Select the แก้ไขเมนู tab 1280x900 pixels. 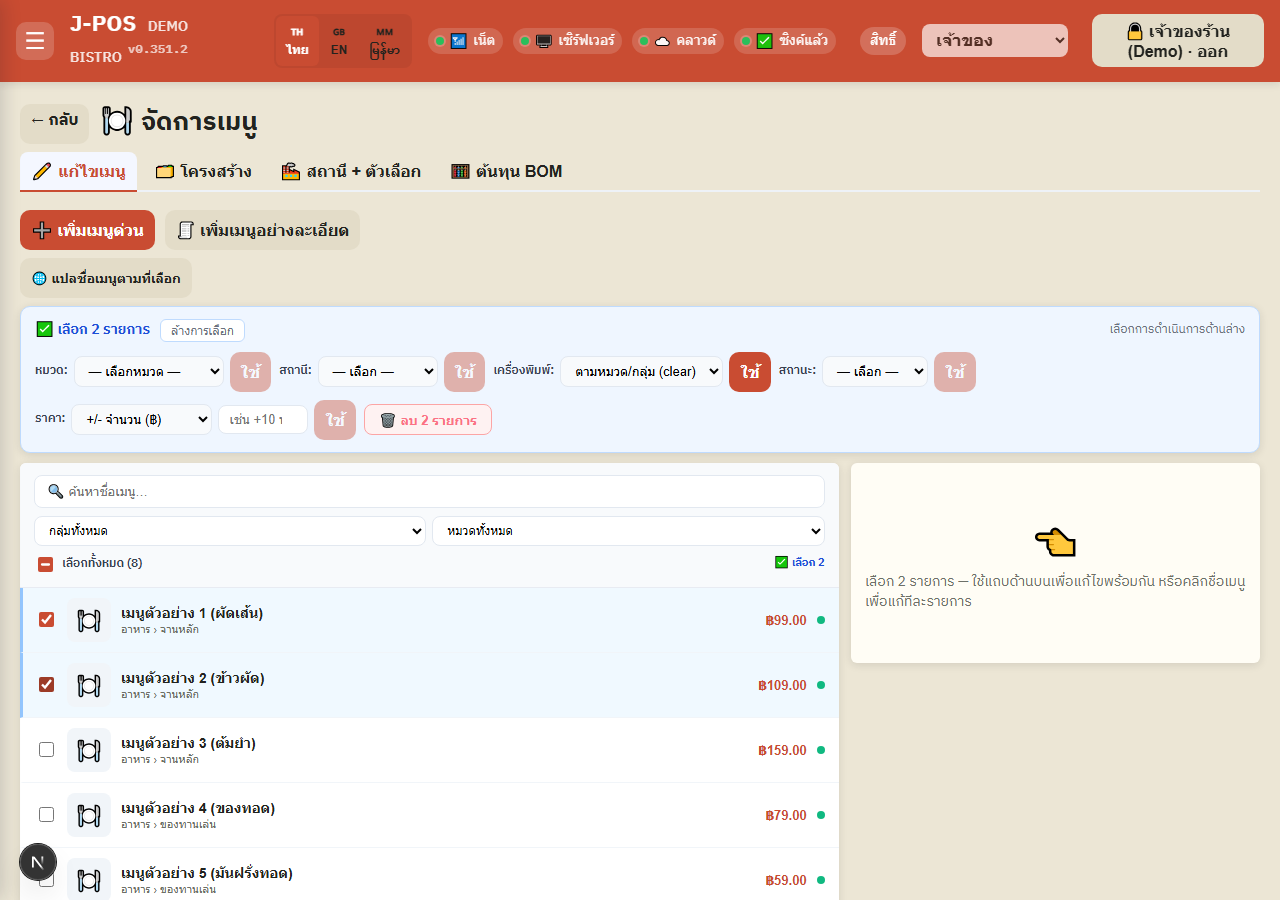(x=78, y=171)
